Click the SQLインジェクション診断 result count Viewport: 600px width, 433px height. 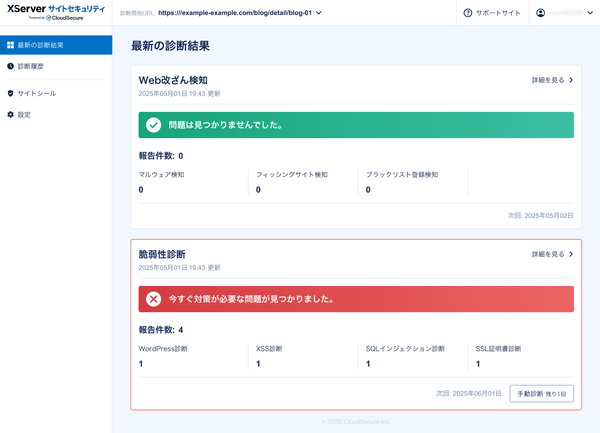coord(367,364)
